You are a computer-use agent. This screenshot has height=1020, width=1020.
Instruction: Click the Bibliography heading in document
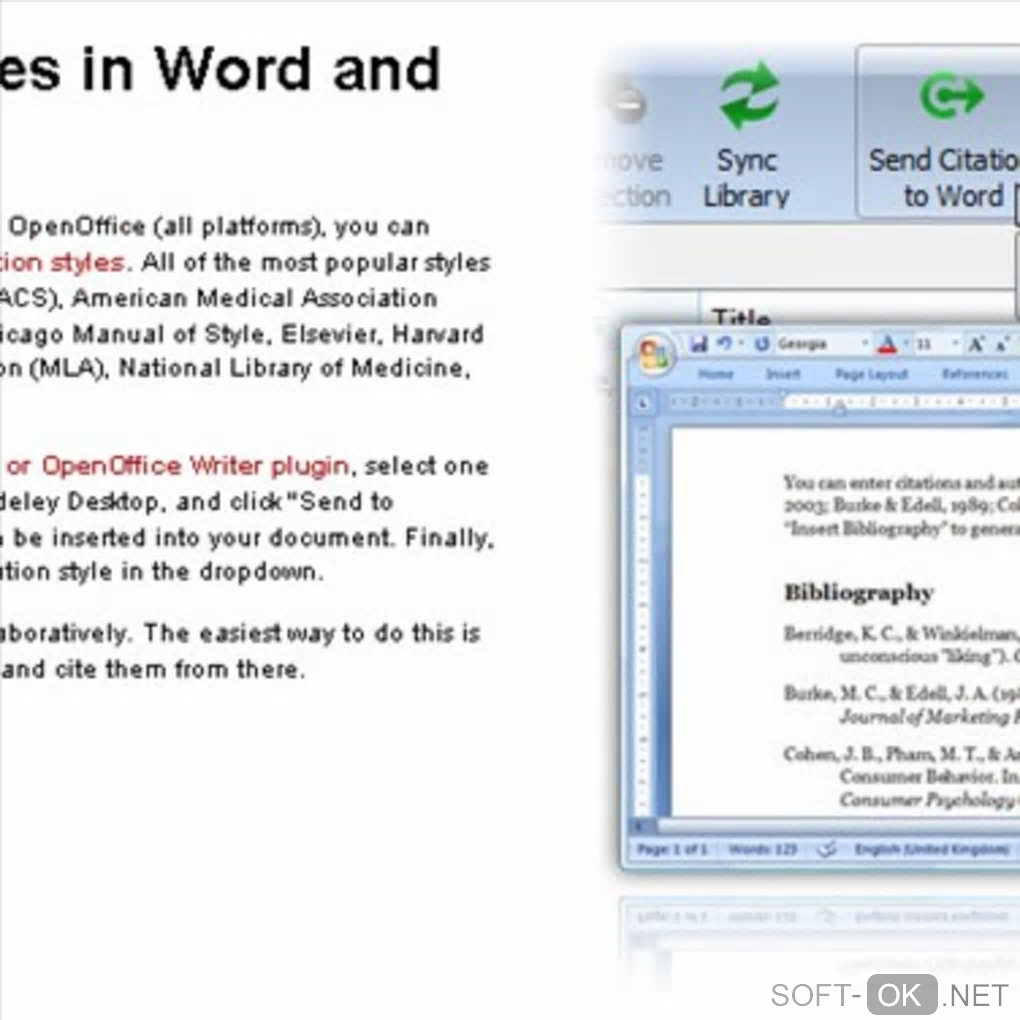click(x=859, y=593)
